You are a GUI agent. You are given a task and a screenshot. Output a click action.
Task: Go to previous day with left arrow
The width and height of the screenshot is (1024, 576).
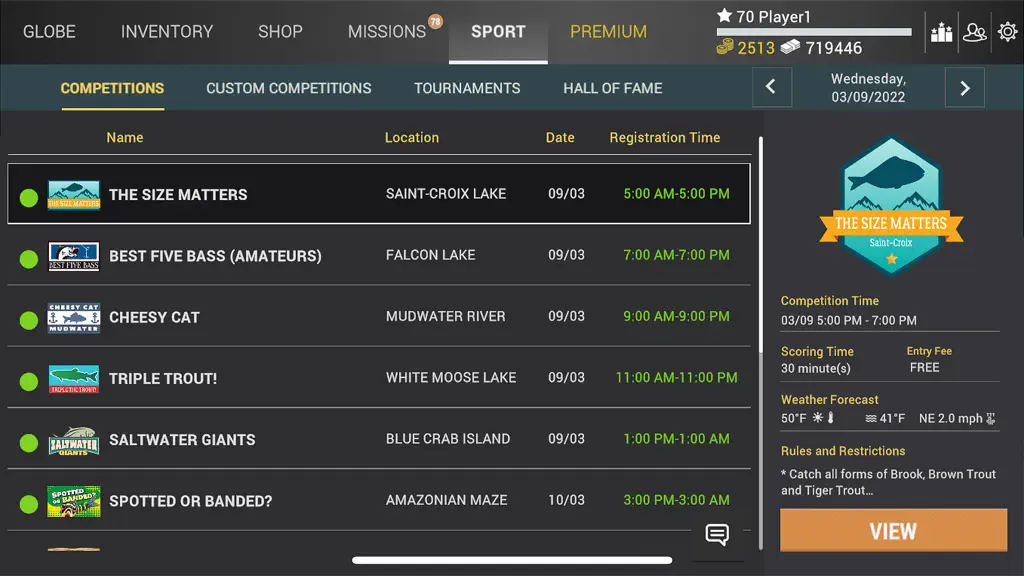[772, 88]
